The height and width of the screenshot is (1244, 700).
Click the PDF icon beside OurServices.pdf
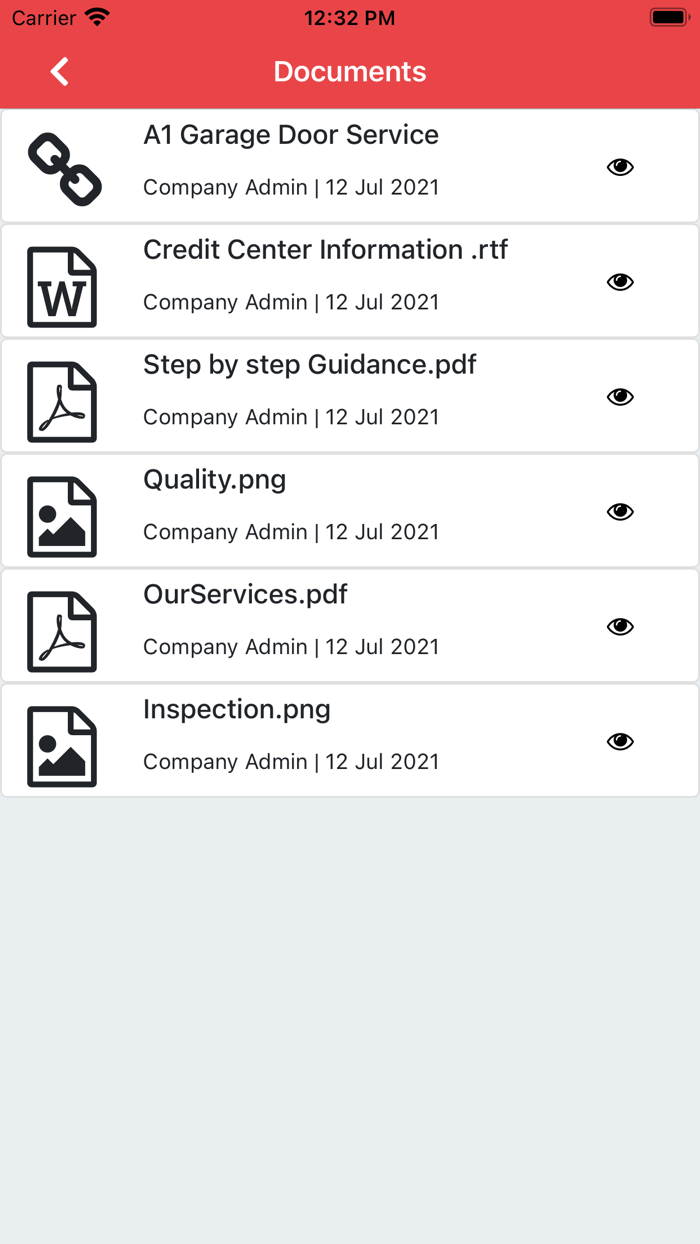tap(62, 632)
